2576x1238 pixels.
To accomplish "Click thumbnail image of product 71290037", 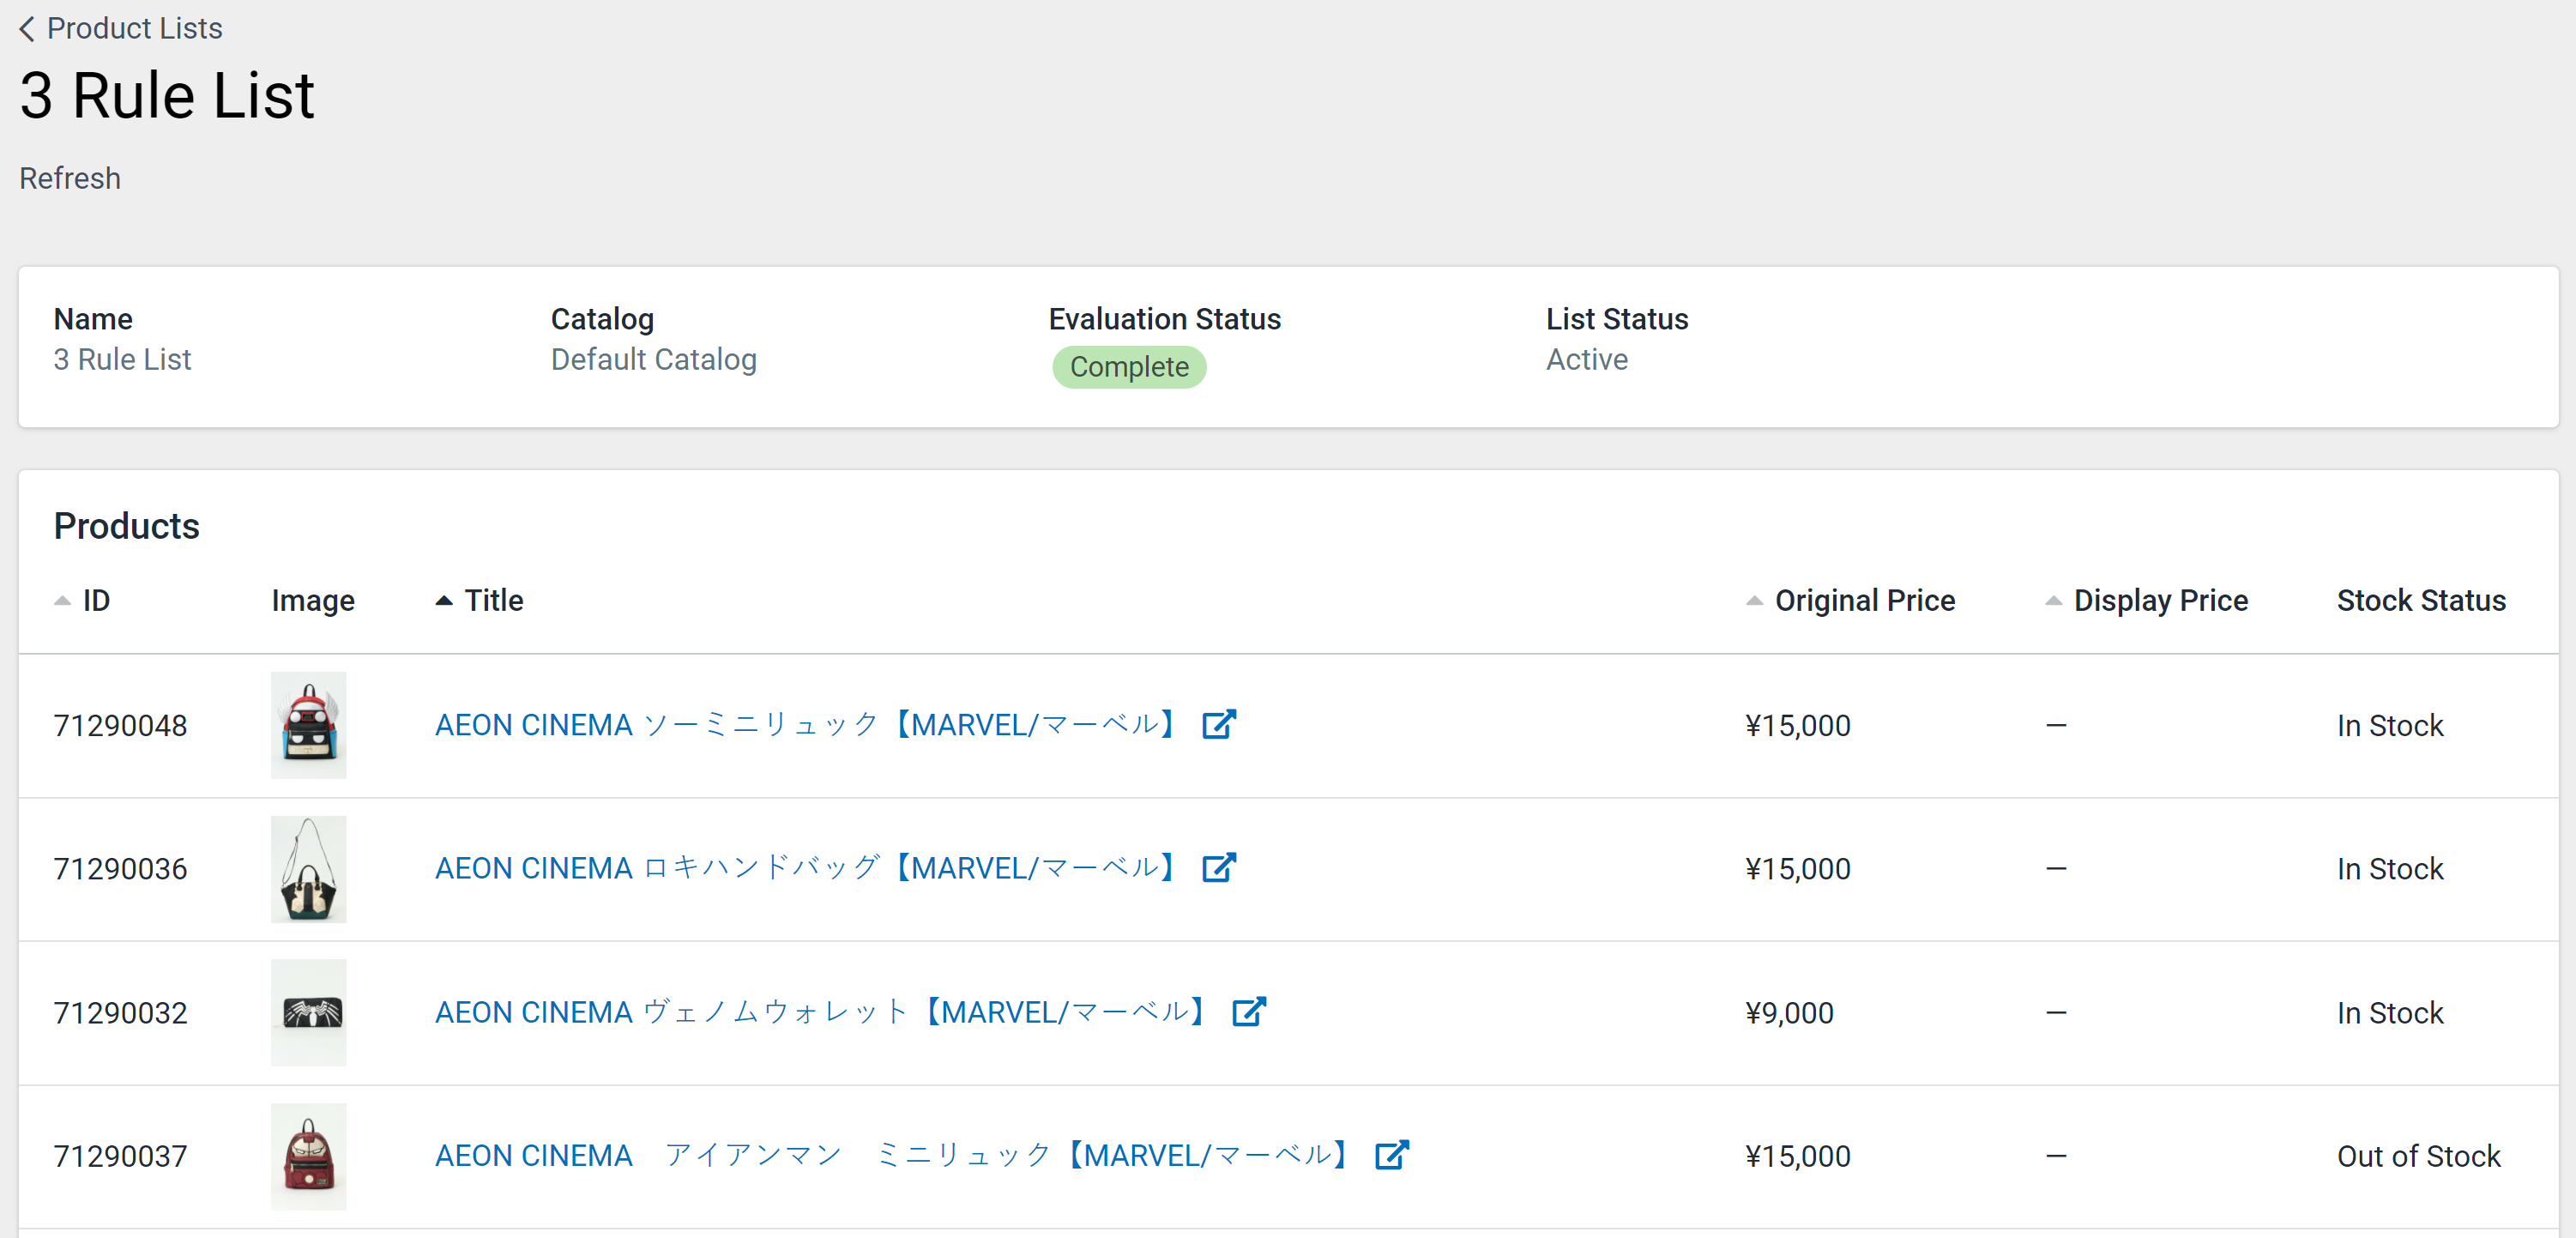I will point(309,1156).
